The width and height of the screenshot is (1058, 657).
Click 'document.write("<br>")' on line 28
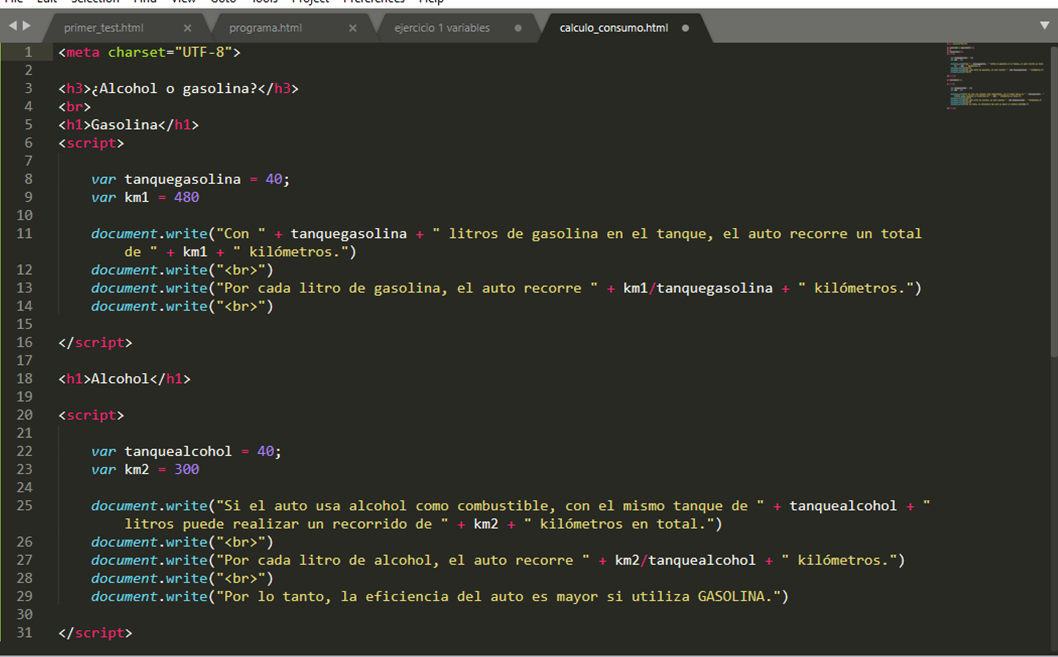(x=182, y=579)
